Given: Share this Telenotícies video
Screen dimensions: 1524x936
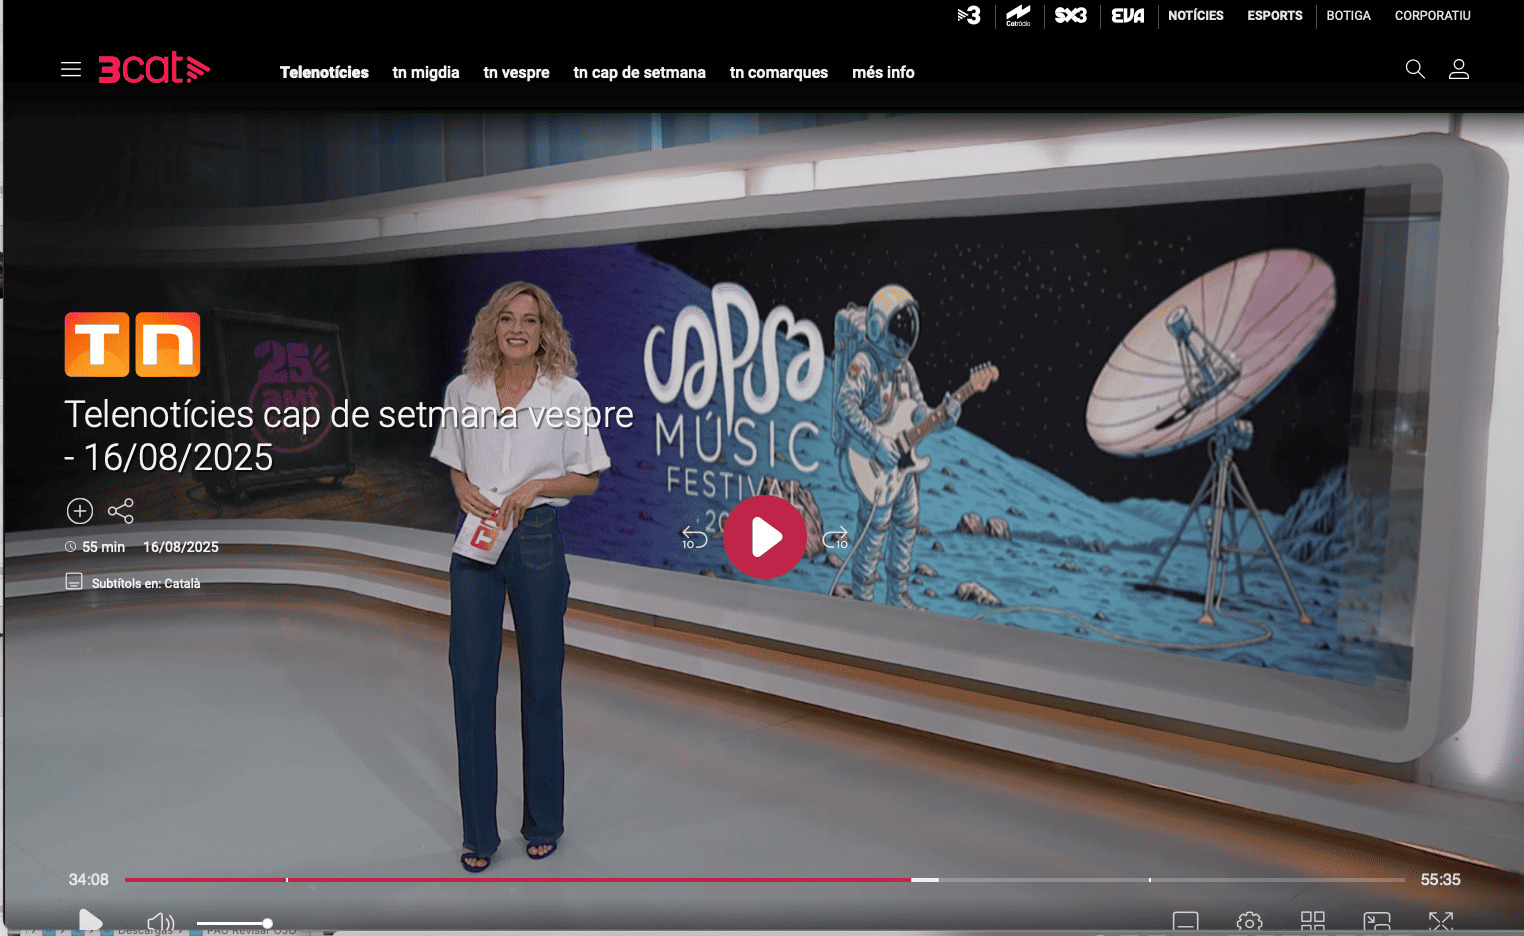Looking at the screenshot, I should 121,511.
